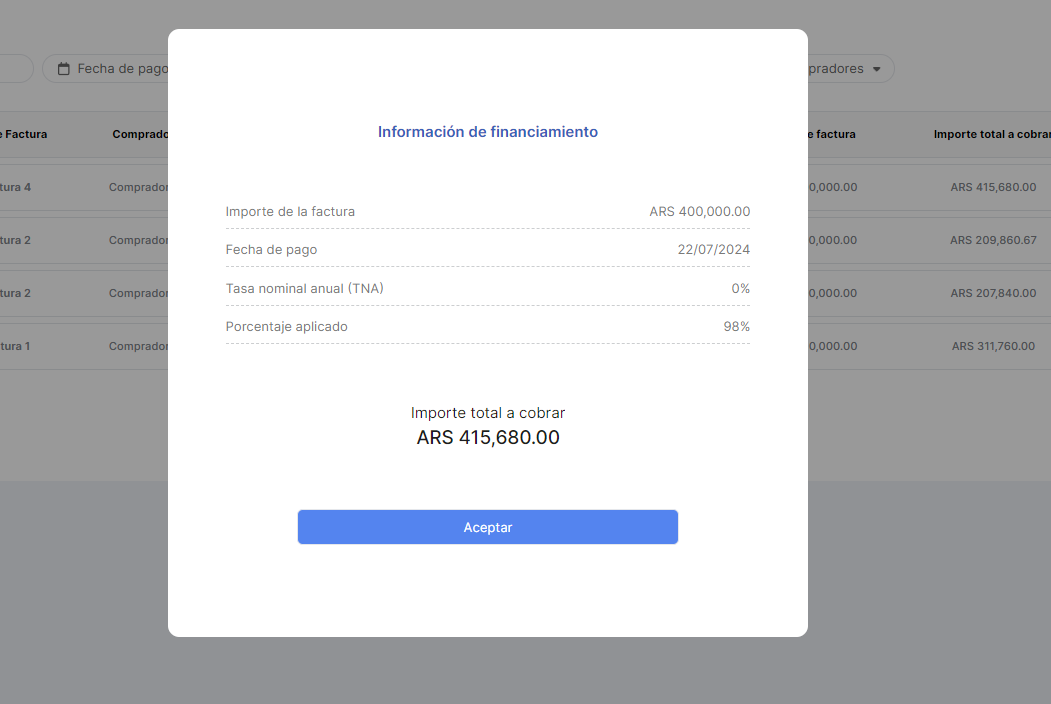
Task: Click the bold ARS 415,680.00 total in dialog
Action: coord(487,438)
